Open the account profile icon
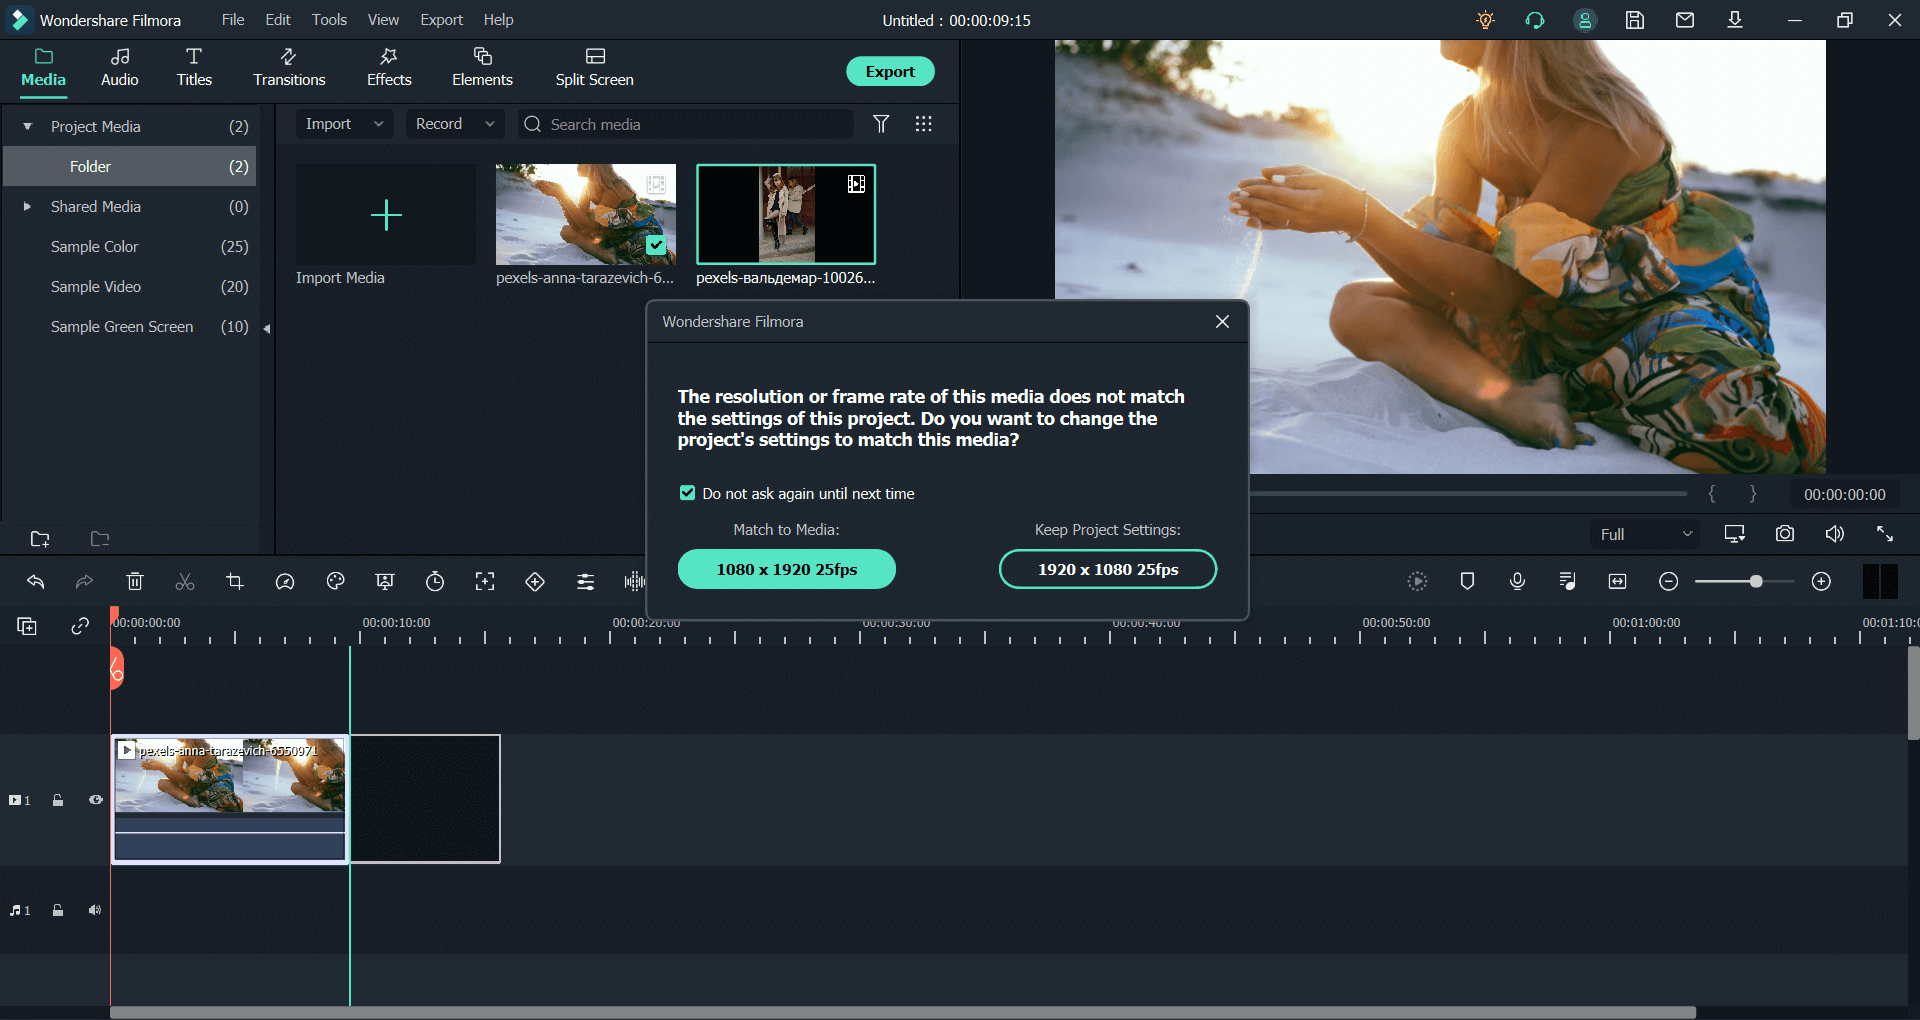The width and height of the screenshot is (1920, 1020). click(1585, 20)
